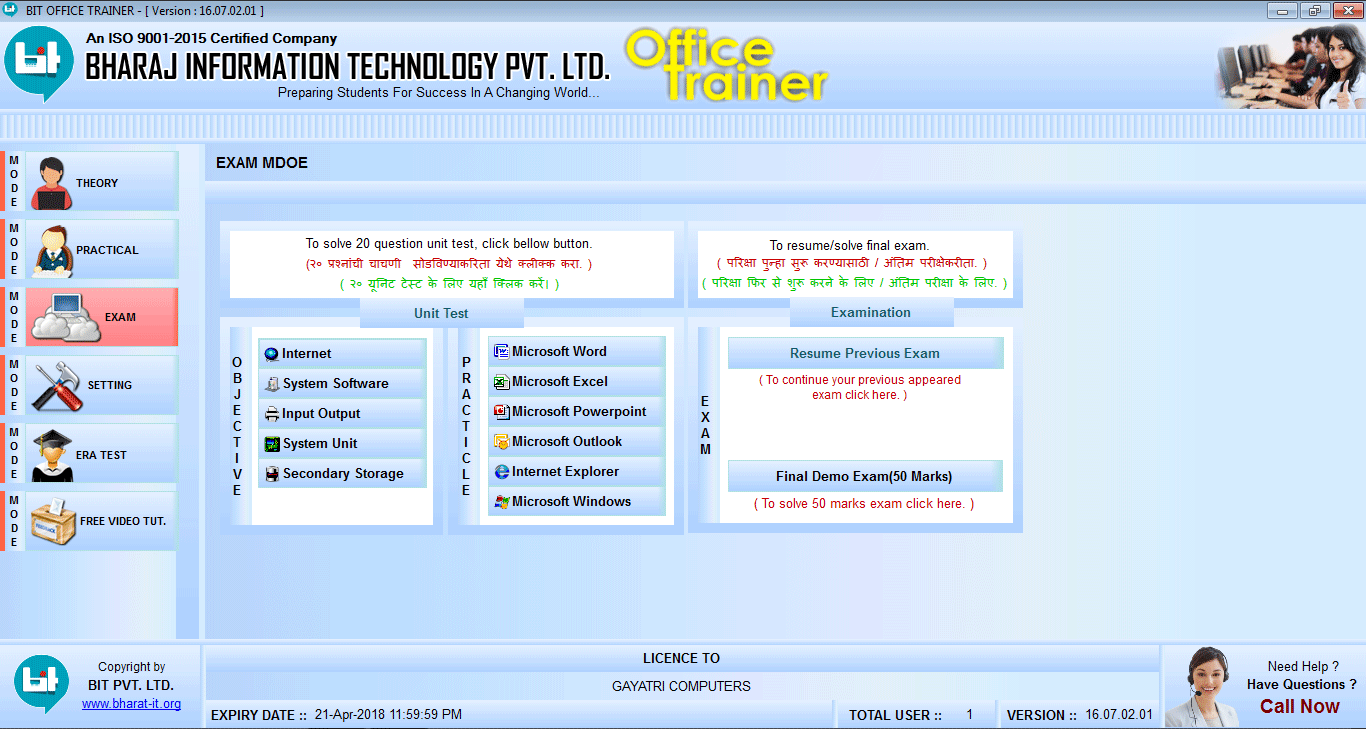Click the Call Now text
Image resolution: width=1366 pixels, height=729 pixels.
point(1299,706)
